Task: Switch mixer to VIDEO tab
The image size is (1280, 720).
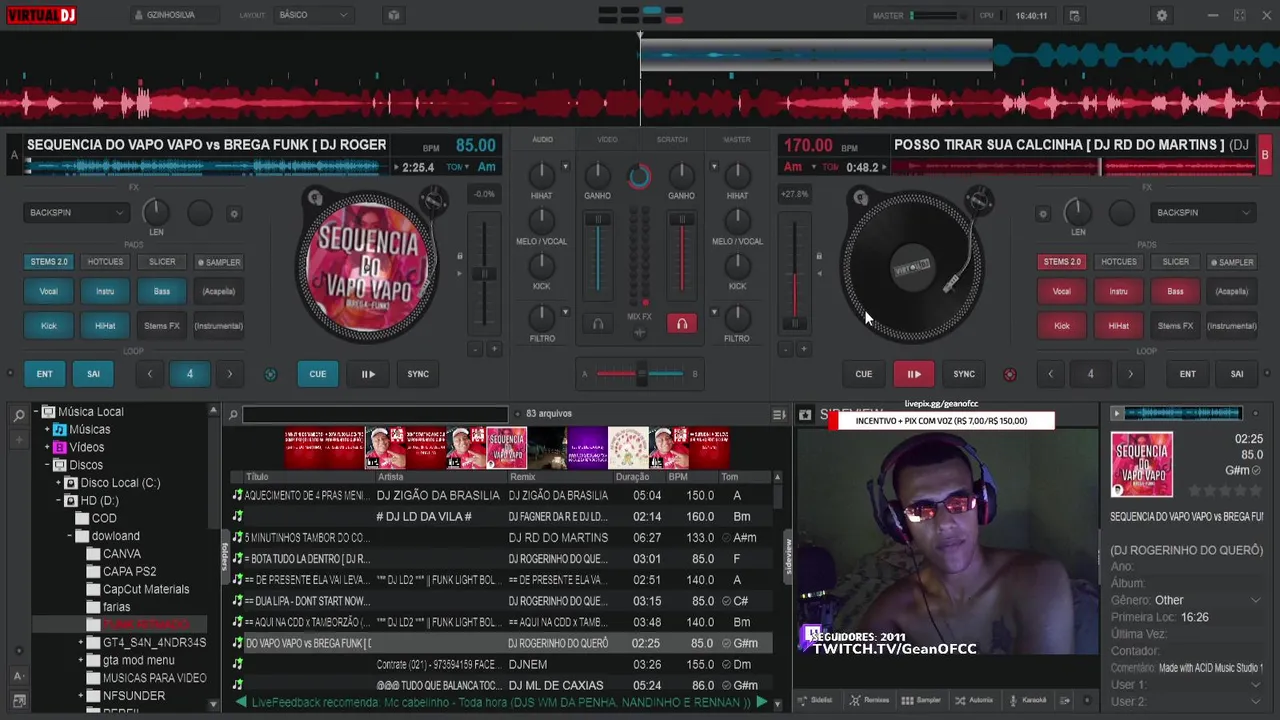Action: click(x=607, y=140)
